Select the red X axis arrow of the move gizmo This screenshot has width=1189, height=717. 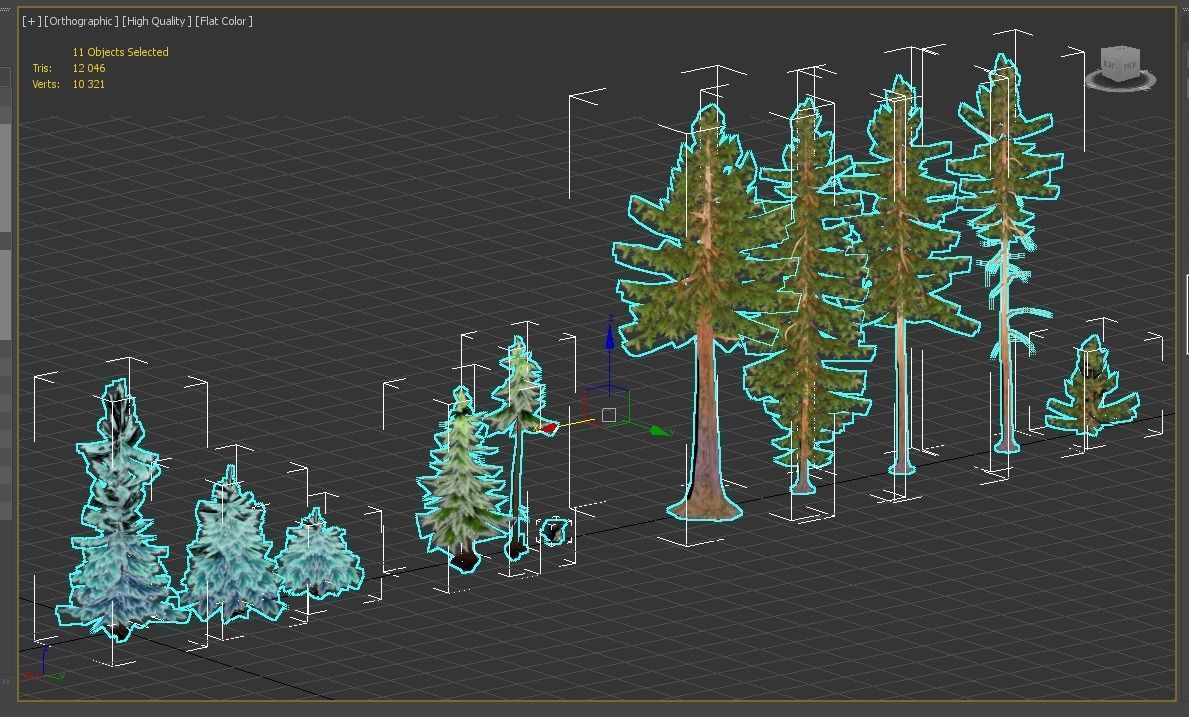coord(547,428)
